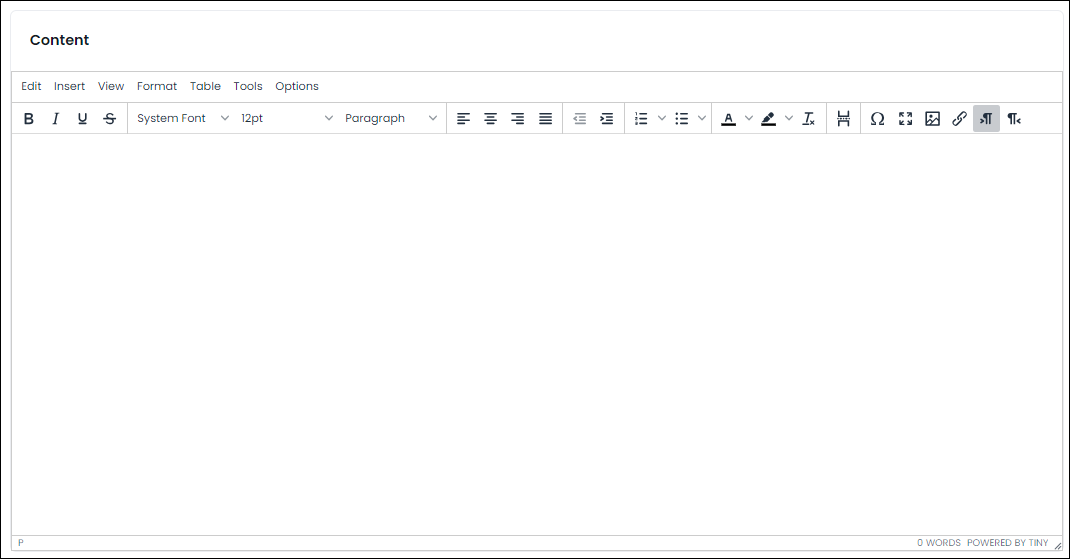Open the System Font dropdown

[x=183, y=118]
